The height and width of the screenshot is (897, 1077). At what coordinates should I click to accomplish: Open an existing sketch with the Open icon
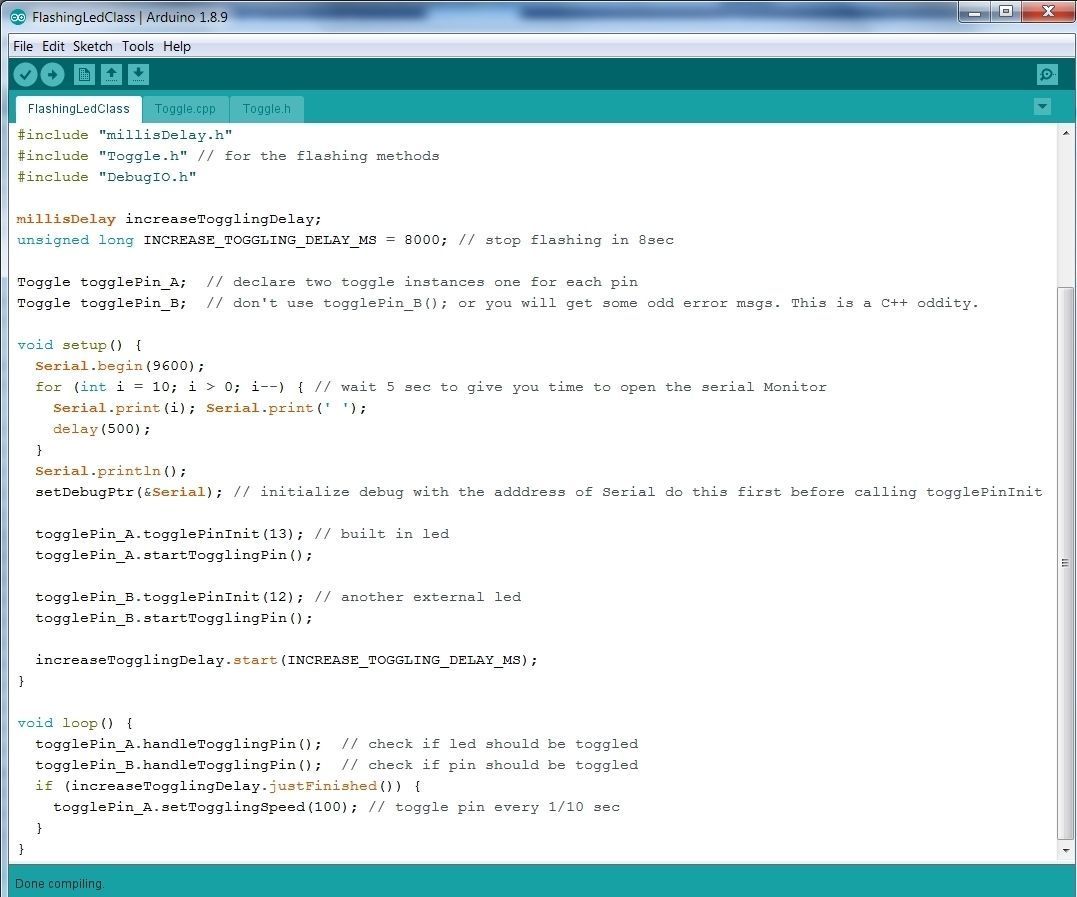click(x=111, y=74)
